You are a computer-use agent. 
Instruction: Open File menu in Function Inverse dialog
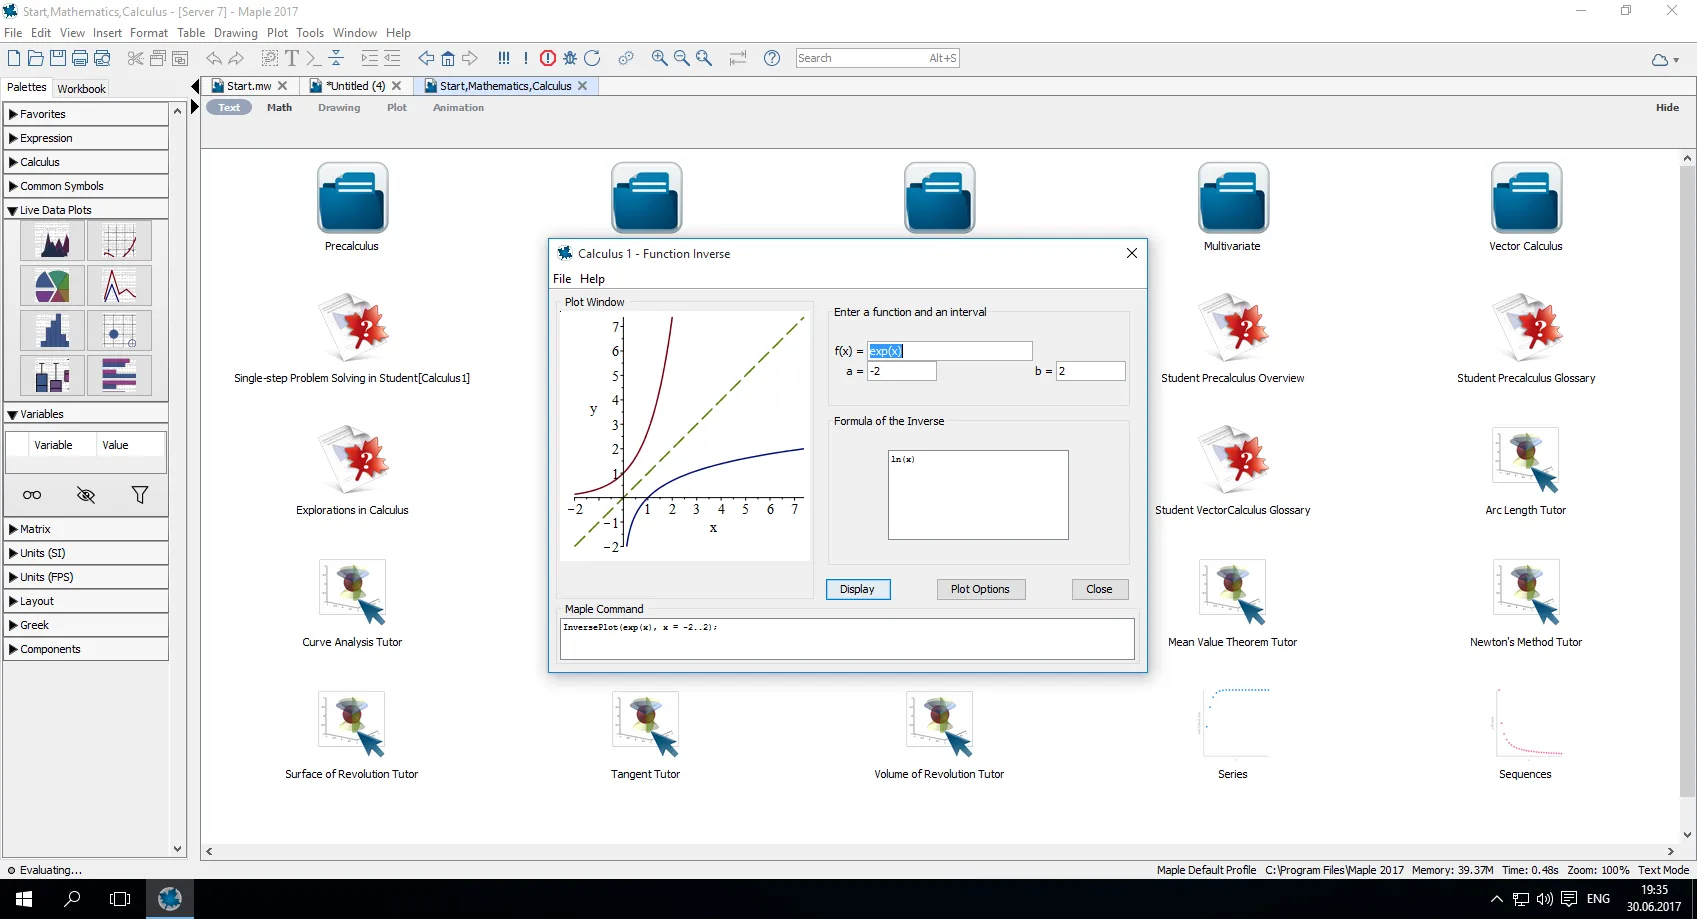click(562, 279)
